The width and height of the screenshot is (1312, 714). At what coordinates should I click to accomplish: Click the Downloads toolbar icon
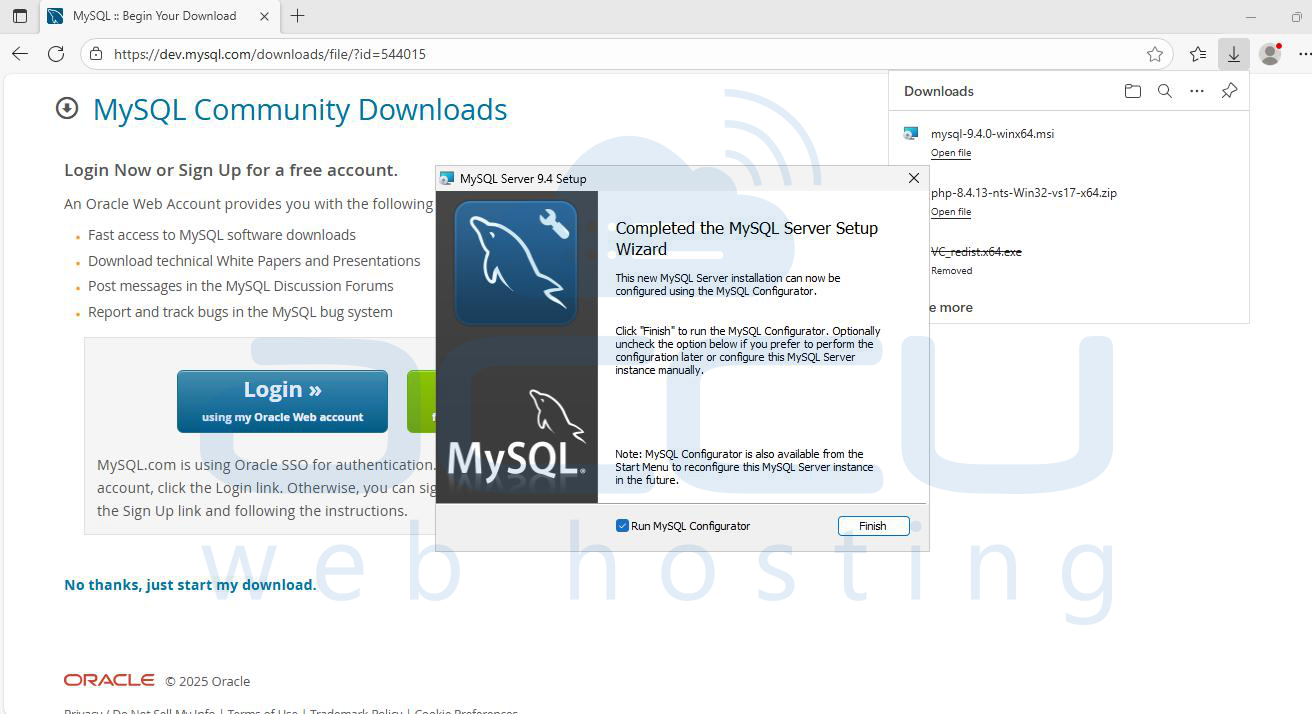pyautogui.click(x=1234, y=54)
